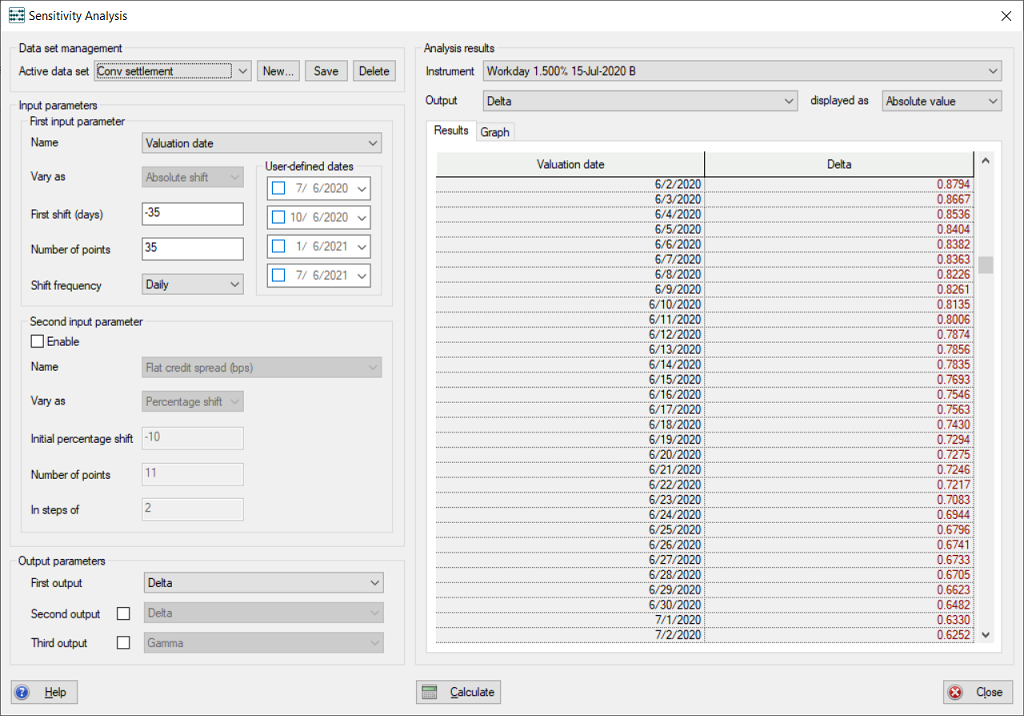1024x716 pixels.
Task: Click the results scrollbar down arrow
Action: [x=985, y=634]
